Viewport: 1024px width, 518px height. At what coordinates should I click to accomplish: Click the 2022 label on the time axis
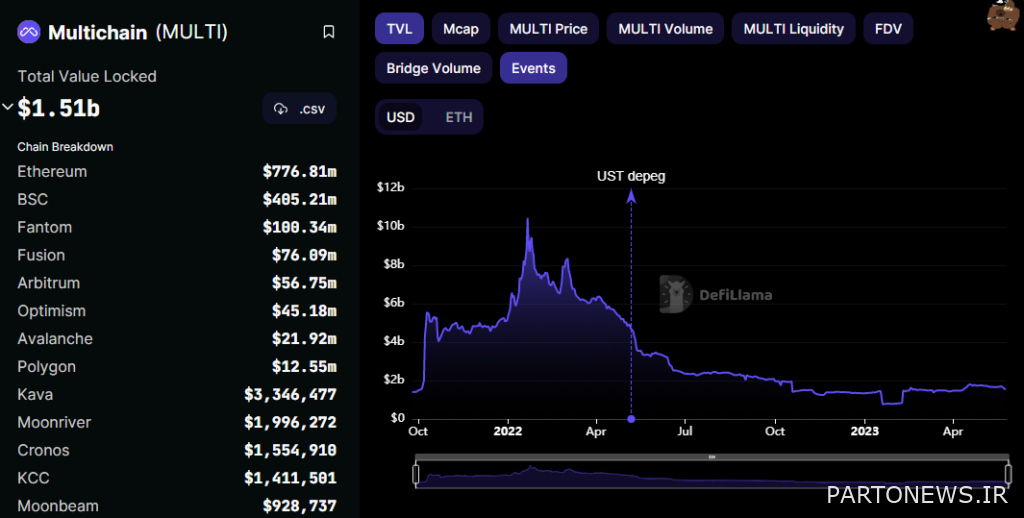[x=508, y=432]
